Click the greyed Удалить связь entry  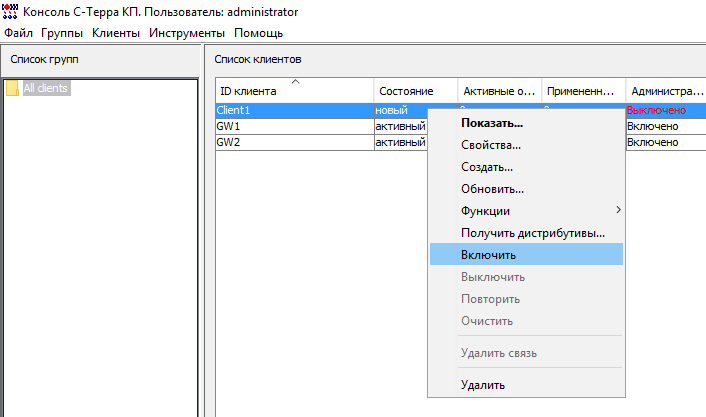pyautogui.click(x=526, y=353)
